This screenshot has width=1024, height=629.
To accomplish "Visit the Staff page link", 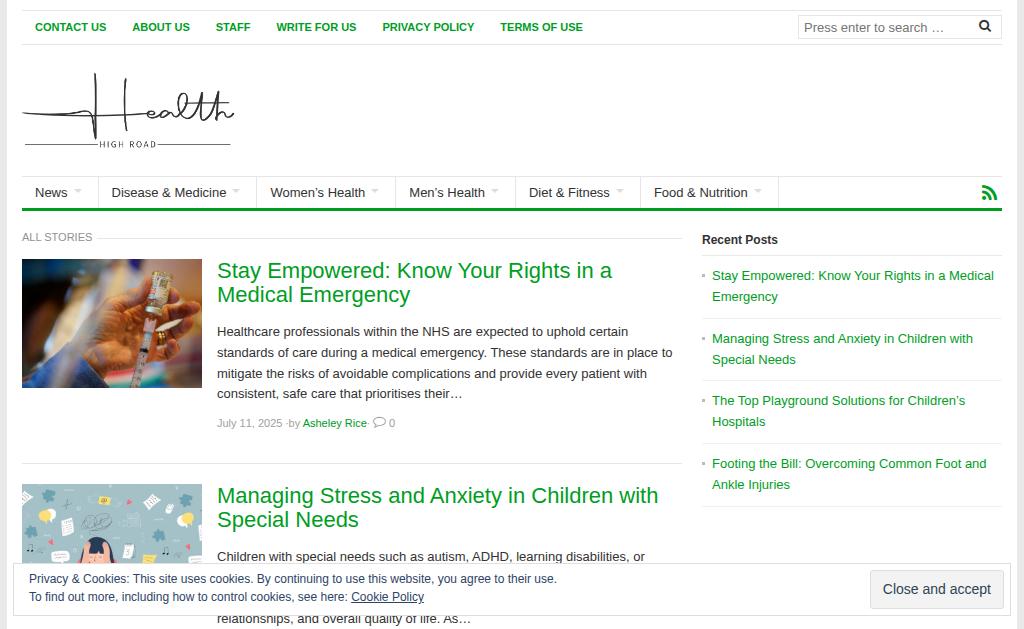I will pos(233,27).
